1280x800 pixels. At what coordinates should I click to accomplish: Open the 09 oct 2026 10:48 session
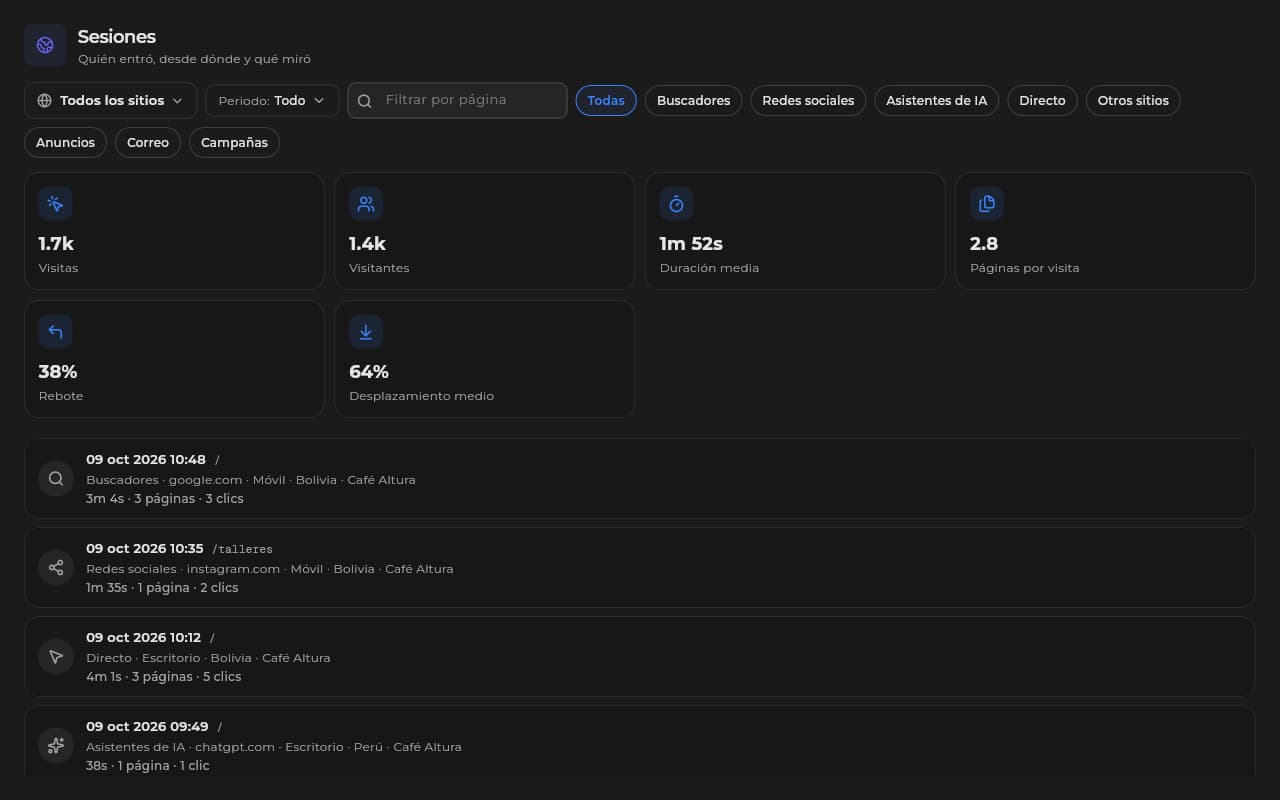coord(639,479)
